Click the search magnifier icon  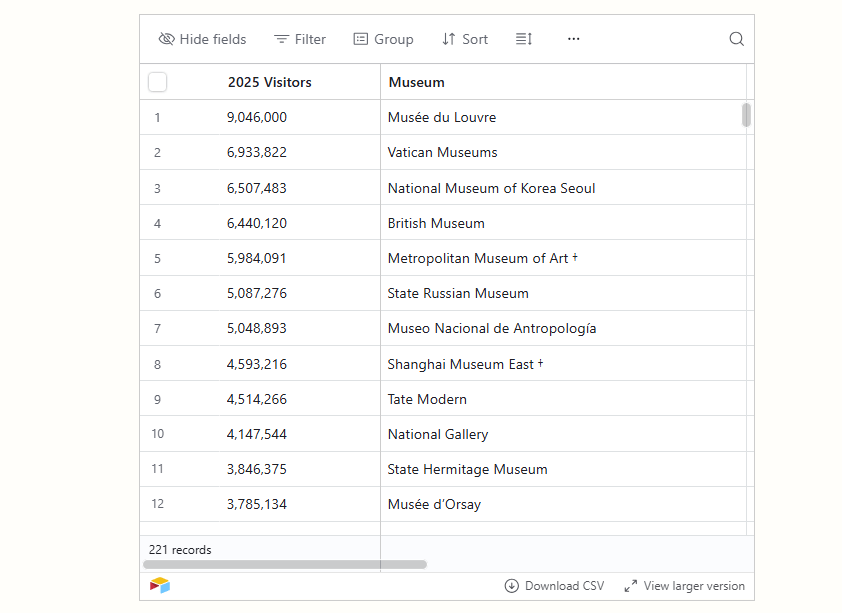click(736, 39)
